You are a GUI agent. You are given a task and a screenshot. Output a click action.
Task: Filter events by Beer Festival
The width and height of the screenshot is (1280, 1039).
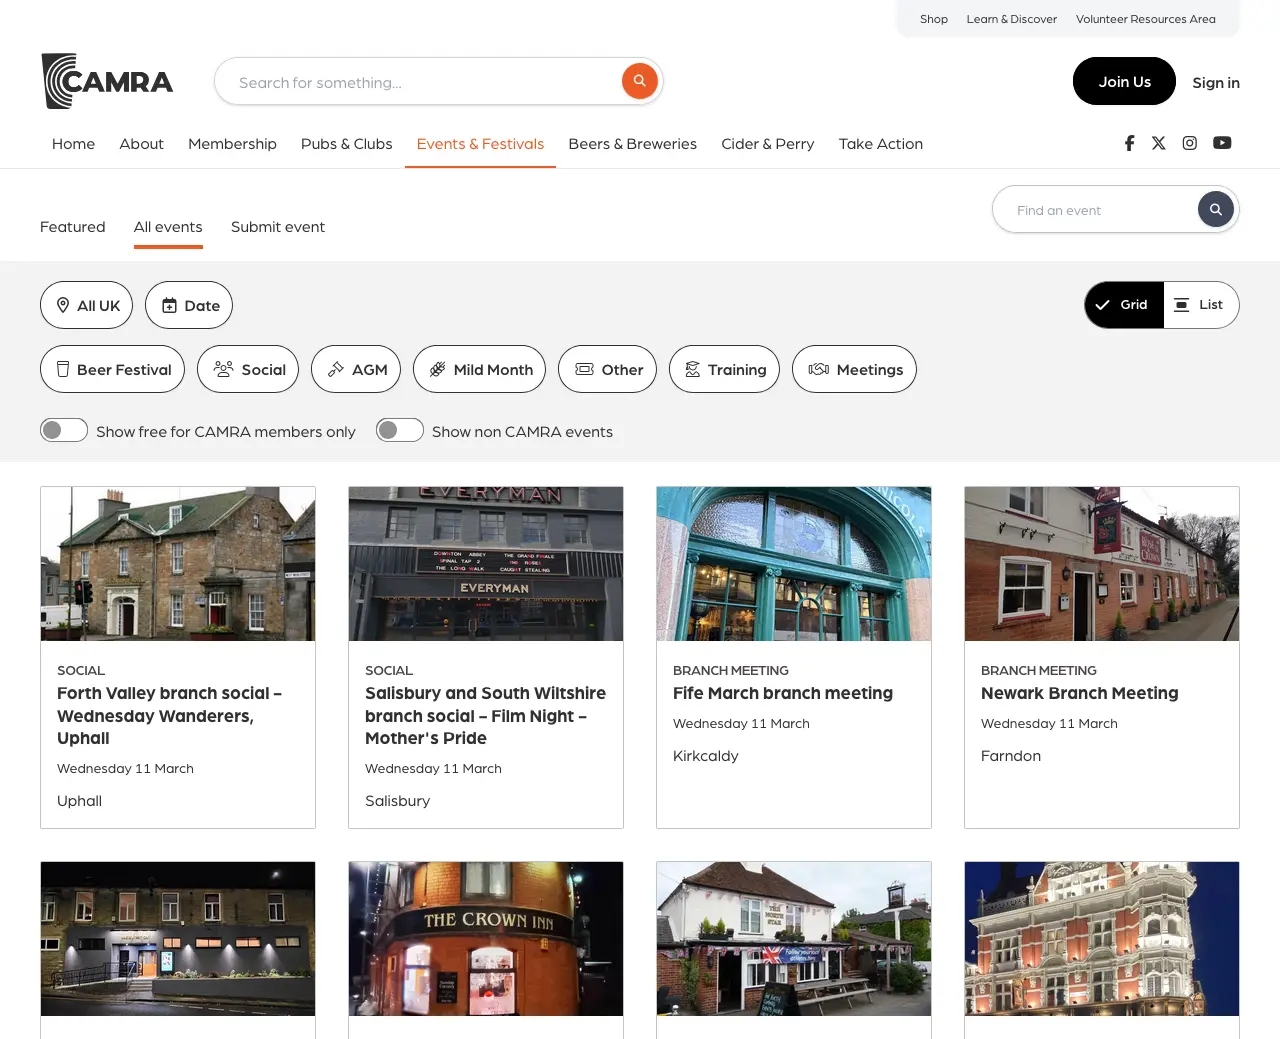pyautogui.click(x=112, y=369)
